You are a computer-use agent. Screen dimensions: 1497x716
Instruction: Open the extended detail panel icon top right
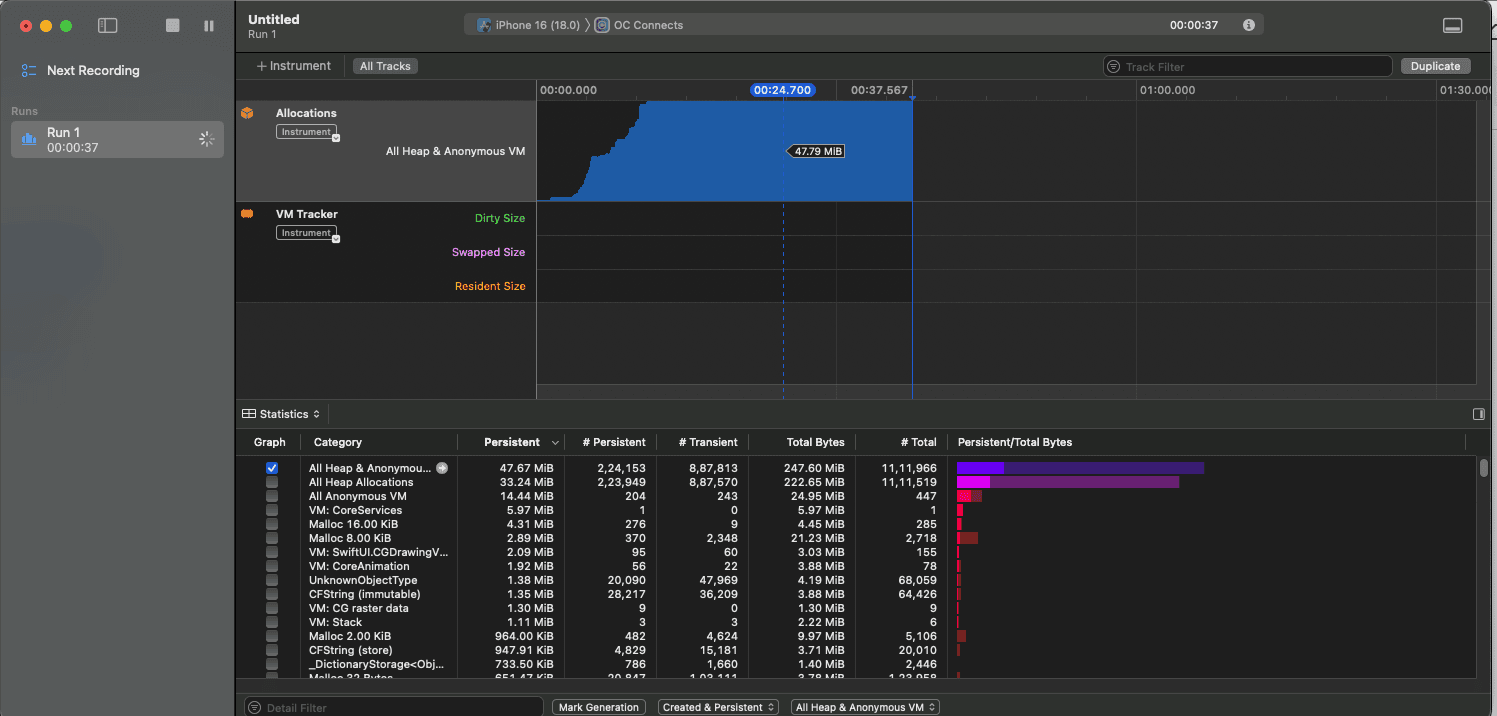pyautogui.click(x=1452, y=25)
